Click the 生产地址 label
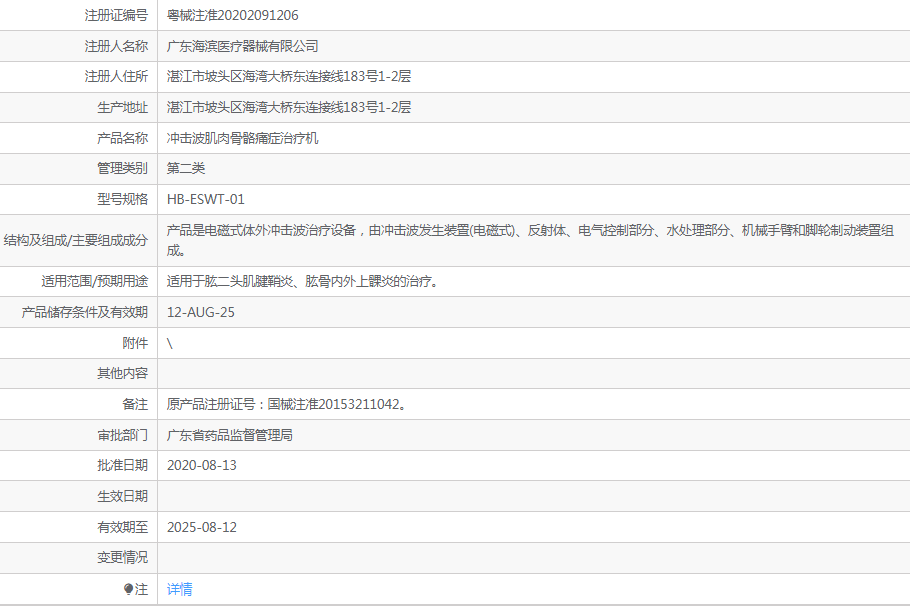The width and height of the screenshot is (910, 608). [x=122, y=107]
